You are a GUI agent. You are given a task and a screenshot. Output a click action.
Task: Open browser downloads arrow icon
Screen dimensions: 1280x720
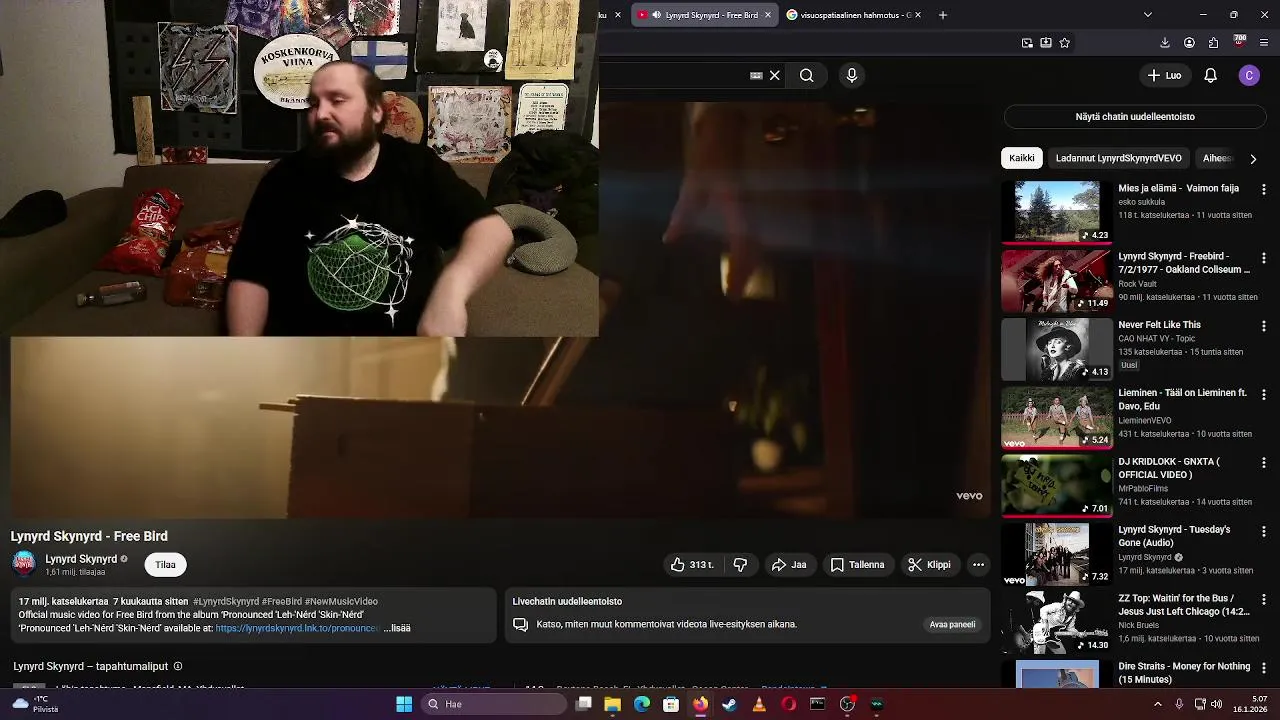click(x=1164, y=43)
